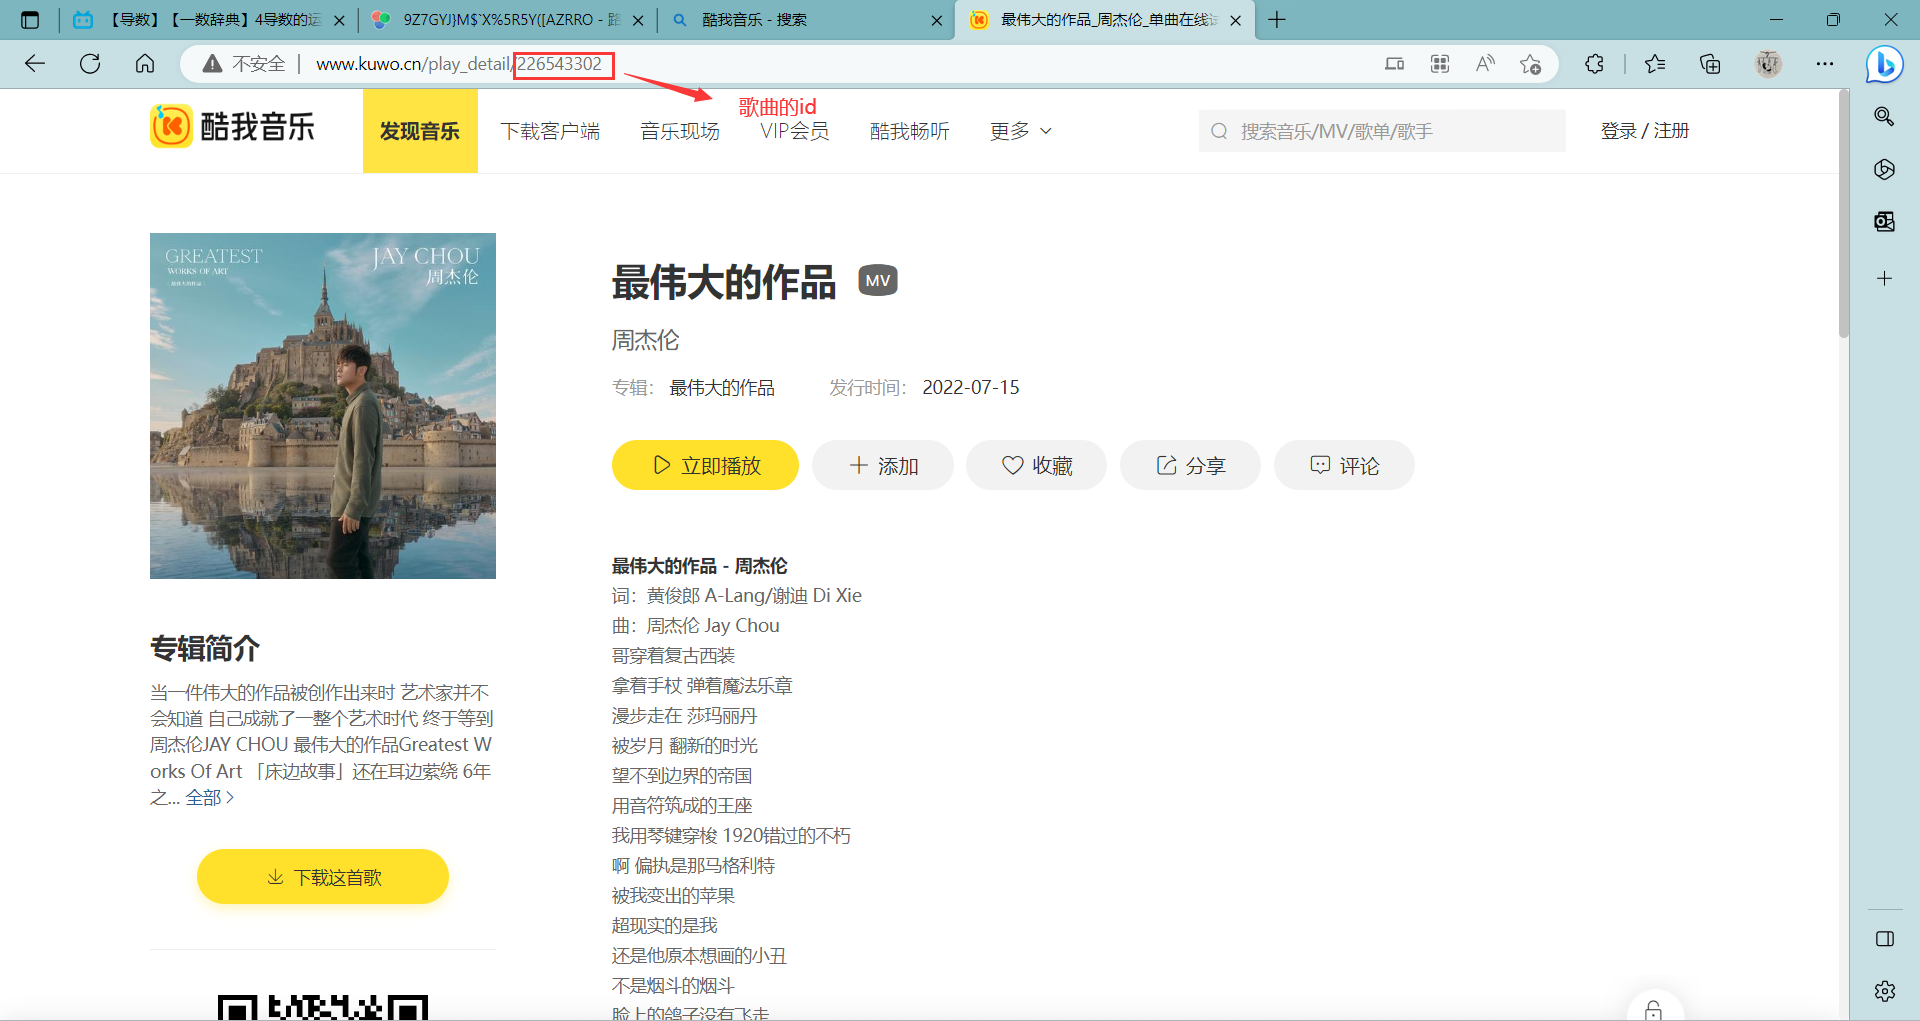Switch to the 酷我音乐 - 搜索 browser tab

[x=790, y=20]
